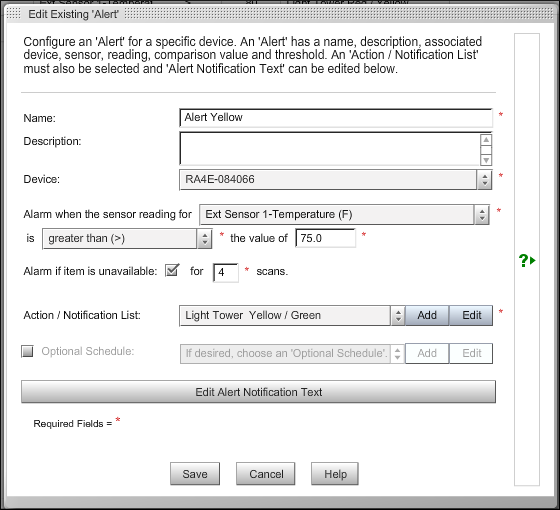
Task: Open the Device dropdown RA4E-084066
Action: (335, 179)
